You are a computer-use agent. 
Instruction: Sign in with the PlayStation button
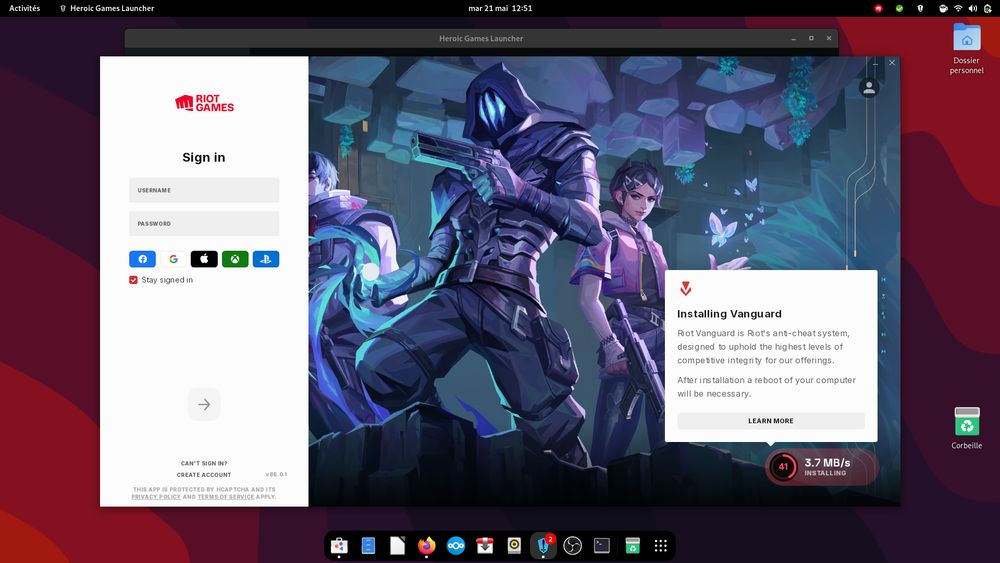pyautogui.click(x=266, y=259)
